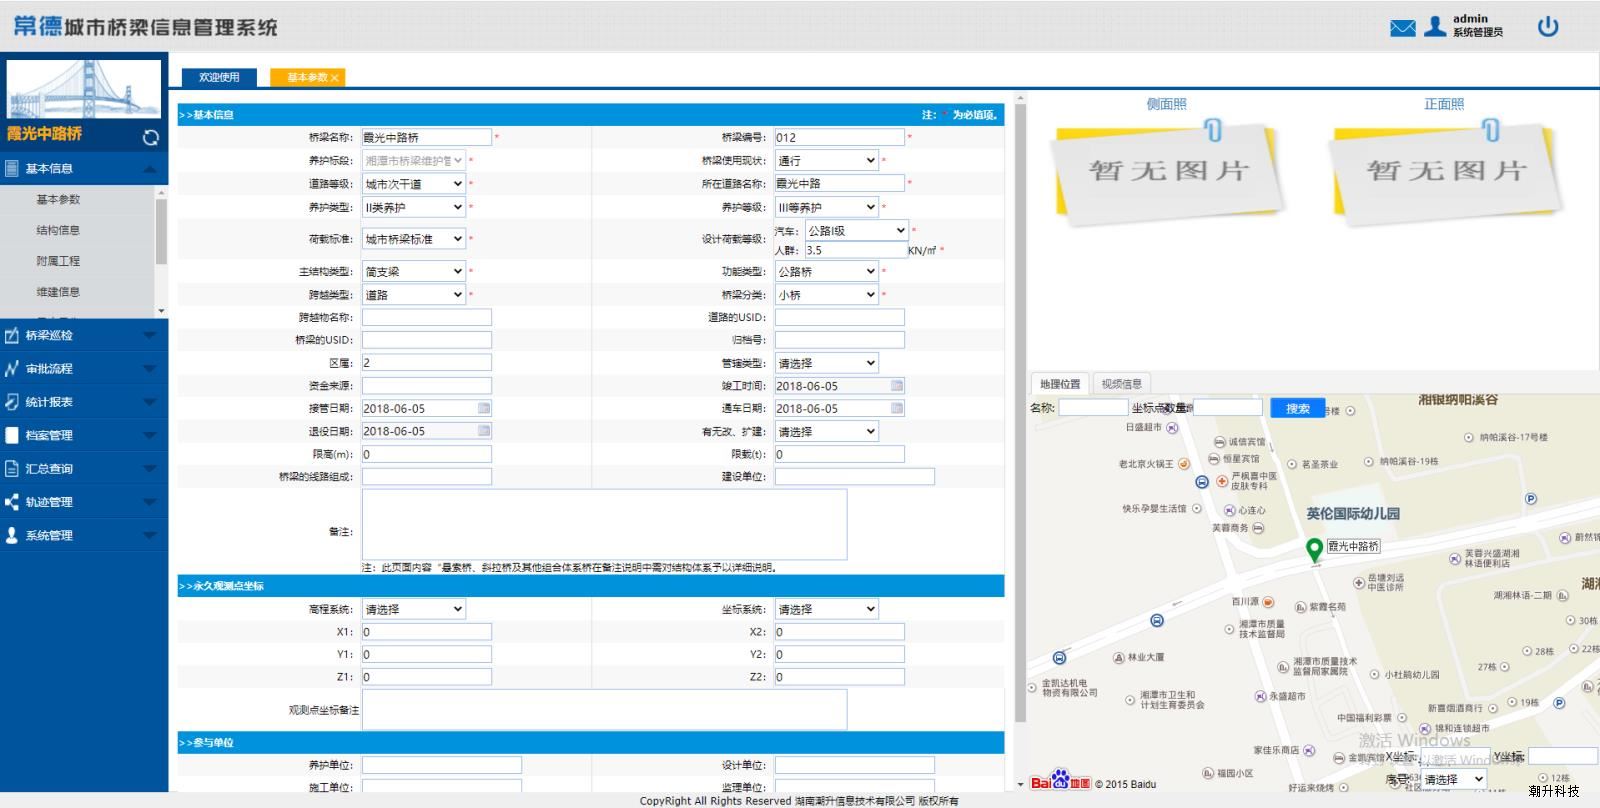Viewport: 1600px width, 808px height.
Task: Click the 统计报表 sidebar icon
Action: point(12,402)
